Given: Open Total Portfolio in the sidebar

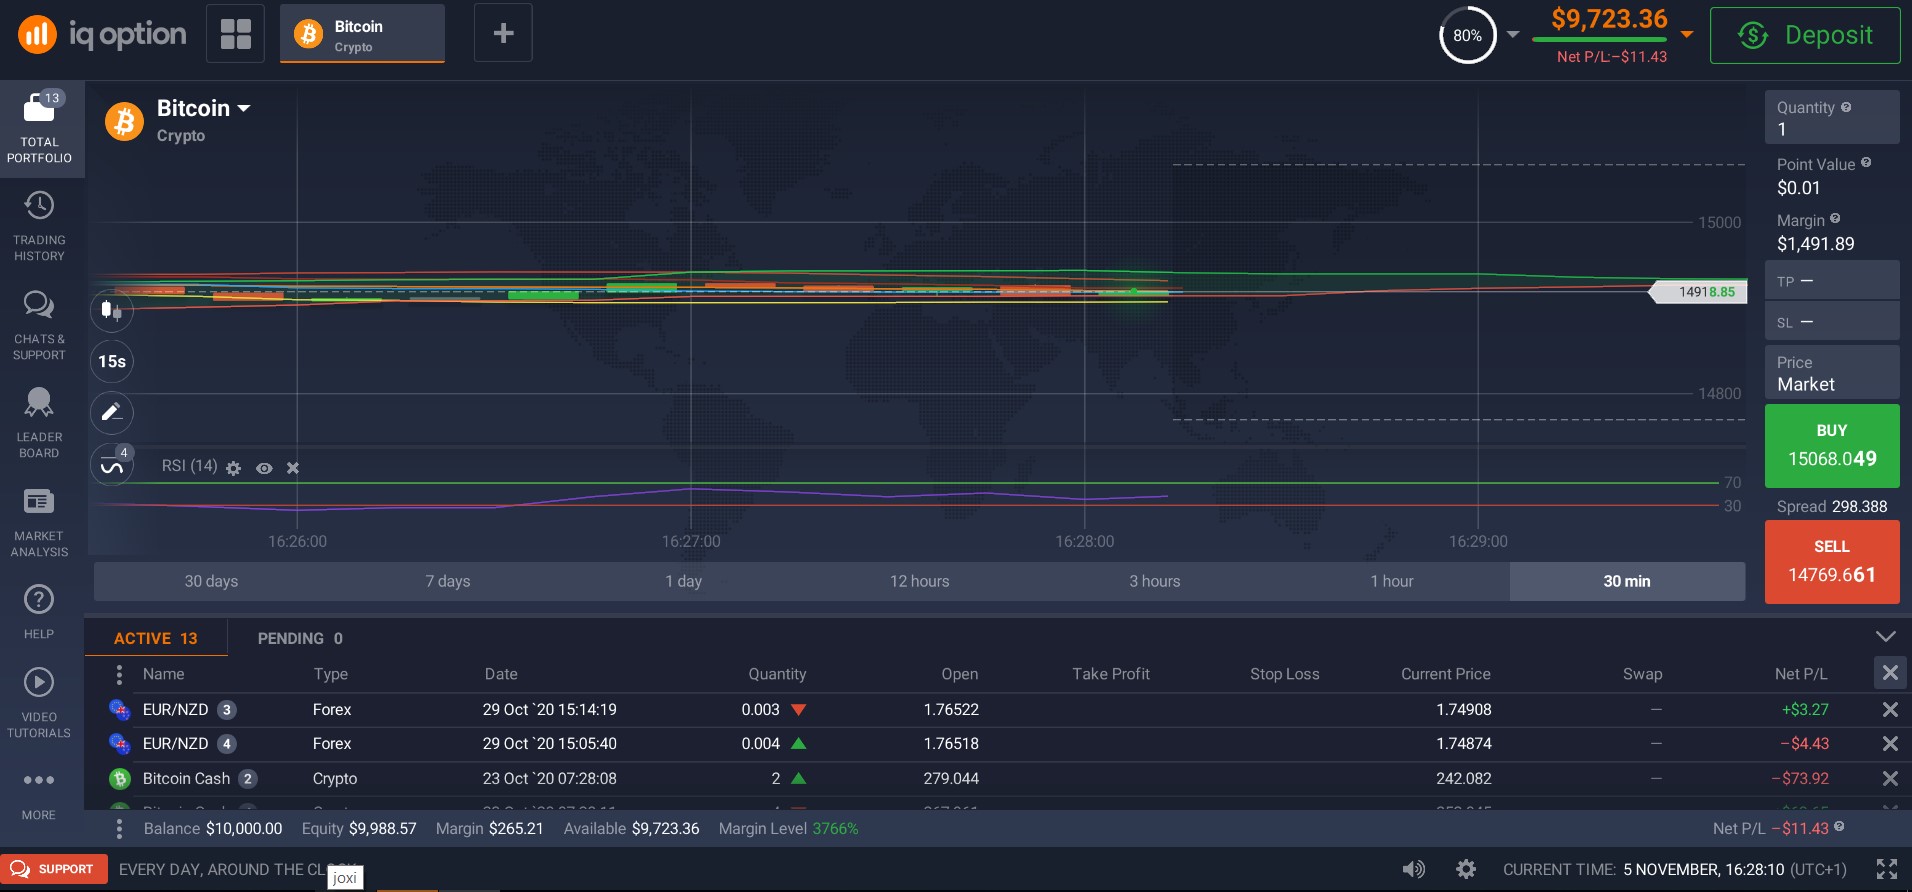Looking at the screenshot, I should coord(39,128).
